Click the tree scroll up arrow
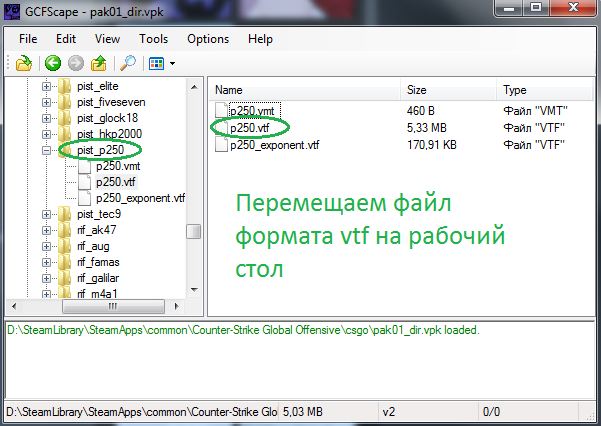This screenshot has height=426, width=601. coord(194,87)
